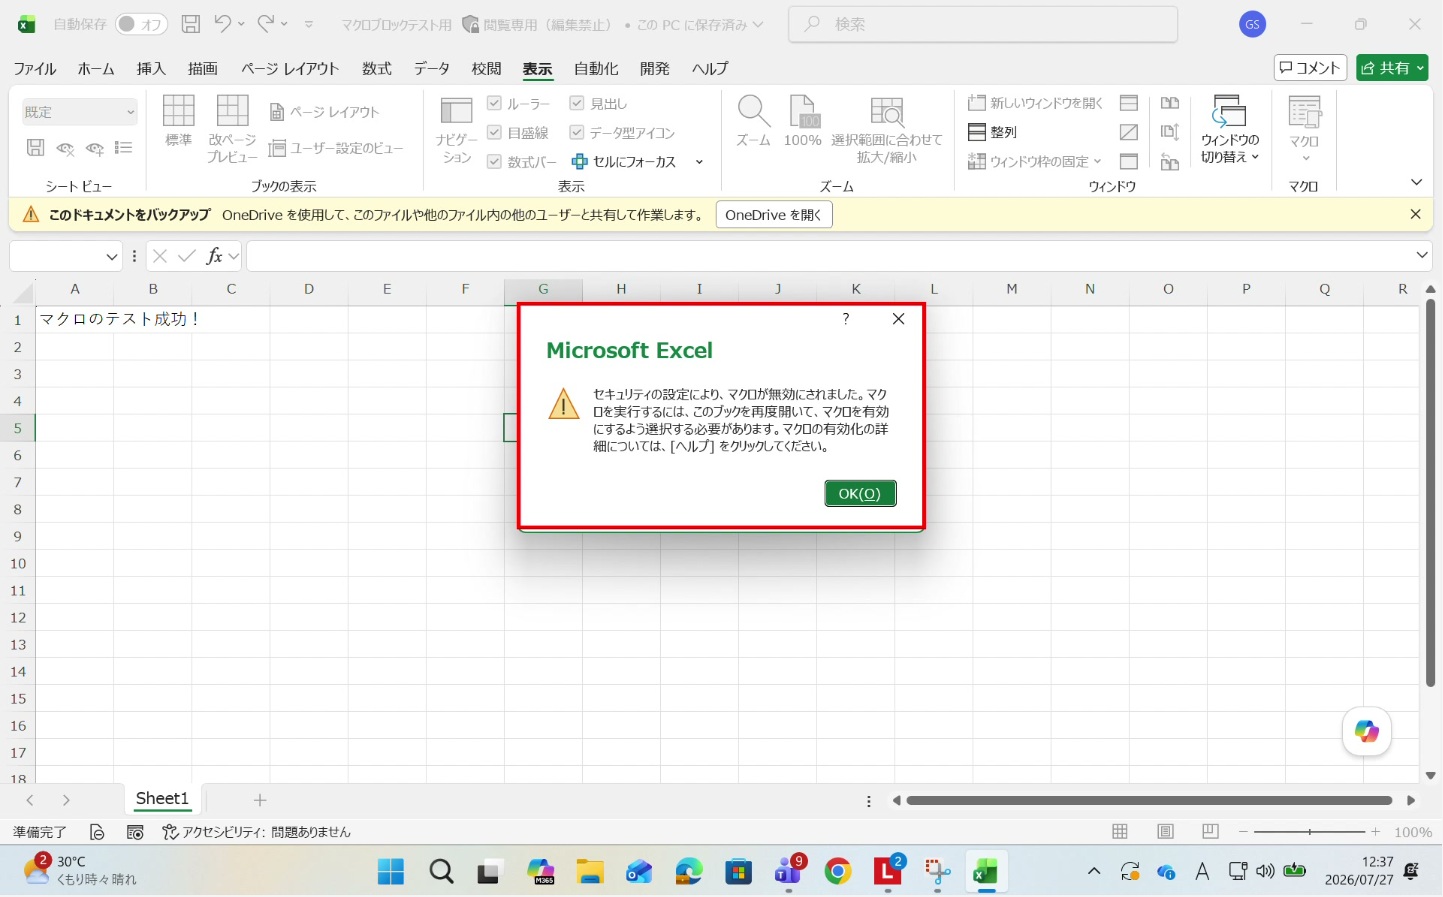Click the unhide window icon in the ウィンドウ group
This screenshot has height=897, width=1443.
click(1129, 161)
